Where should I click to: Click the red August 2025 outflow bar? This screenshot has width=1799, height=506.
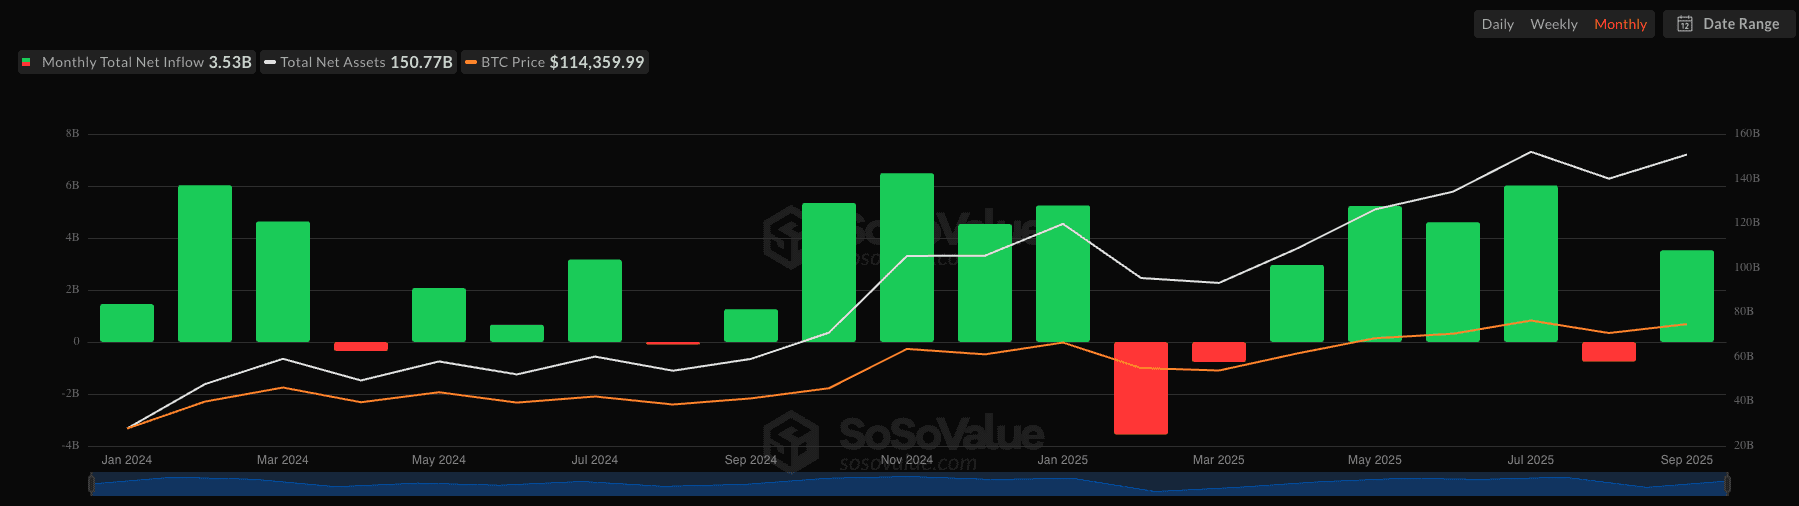point(1608,352)
